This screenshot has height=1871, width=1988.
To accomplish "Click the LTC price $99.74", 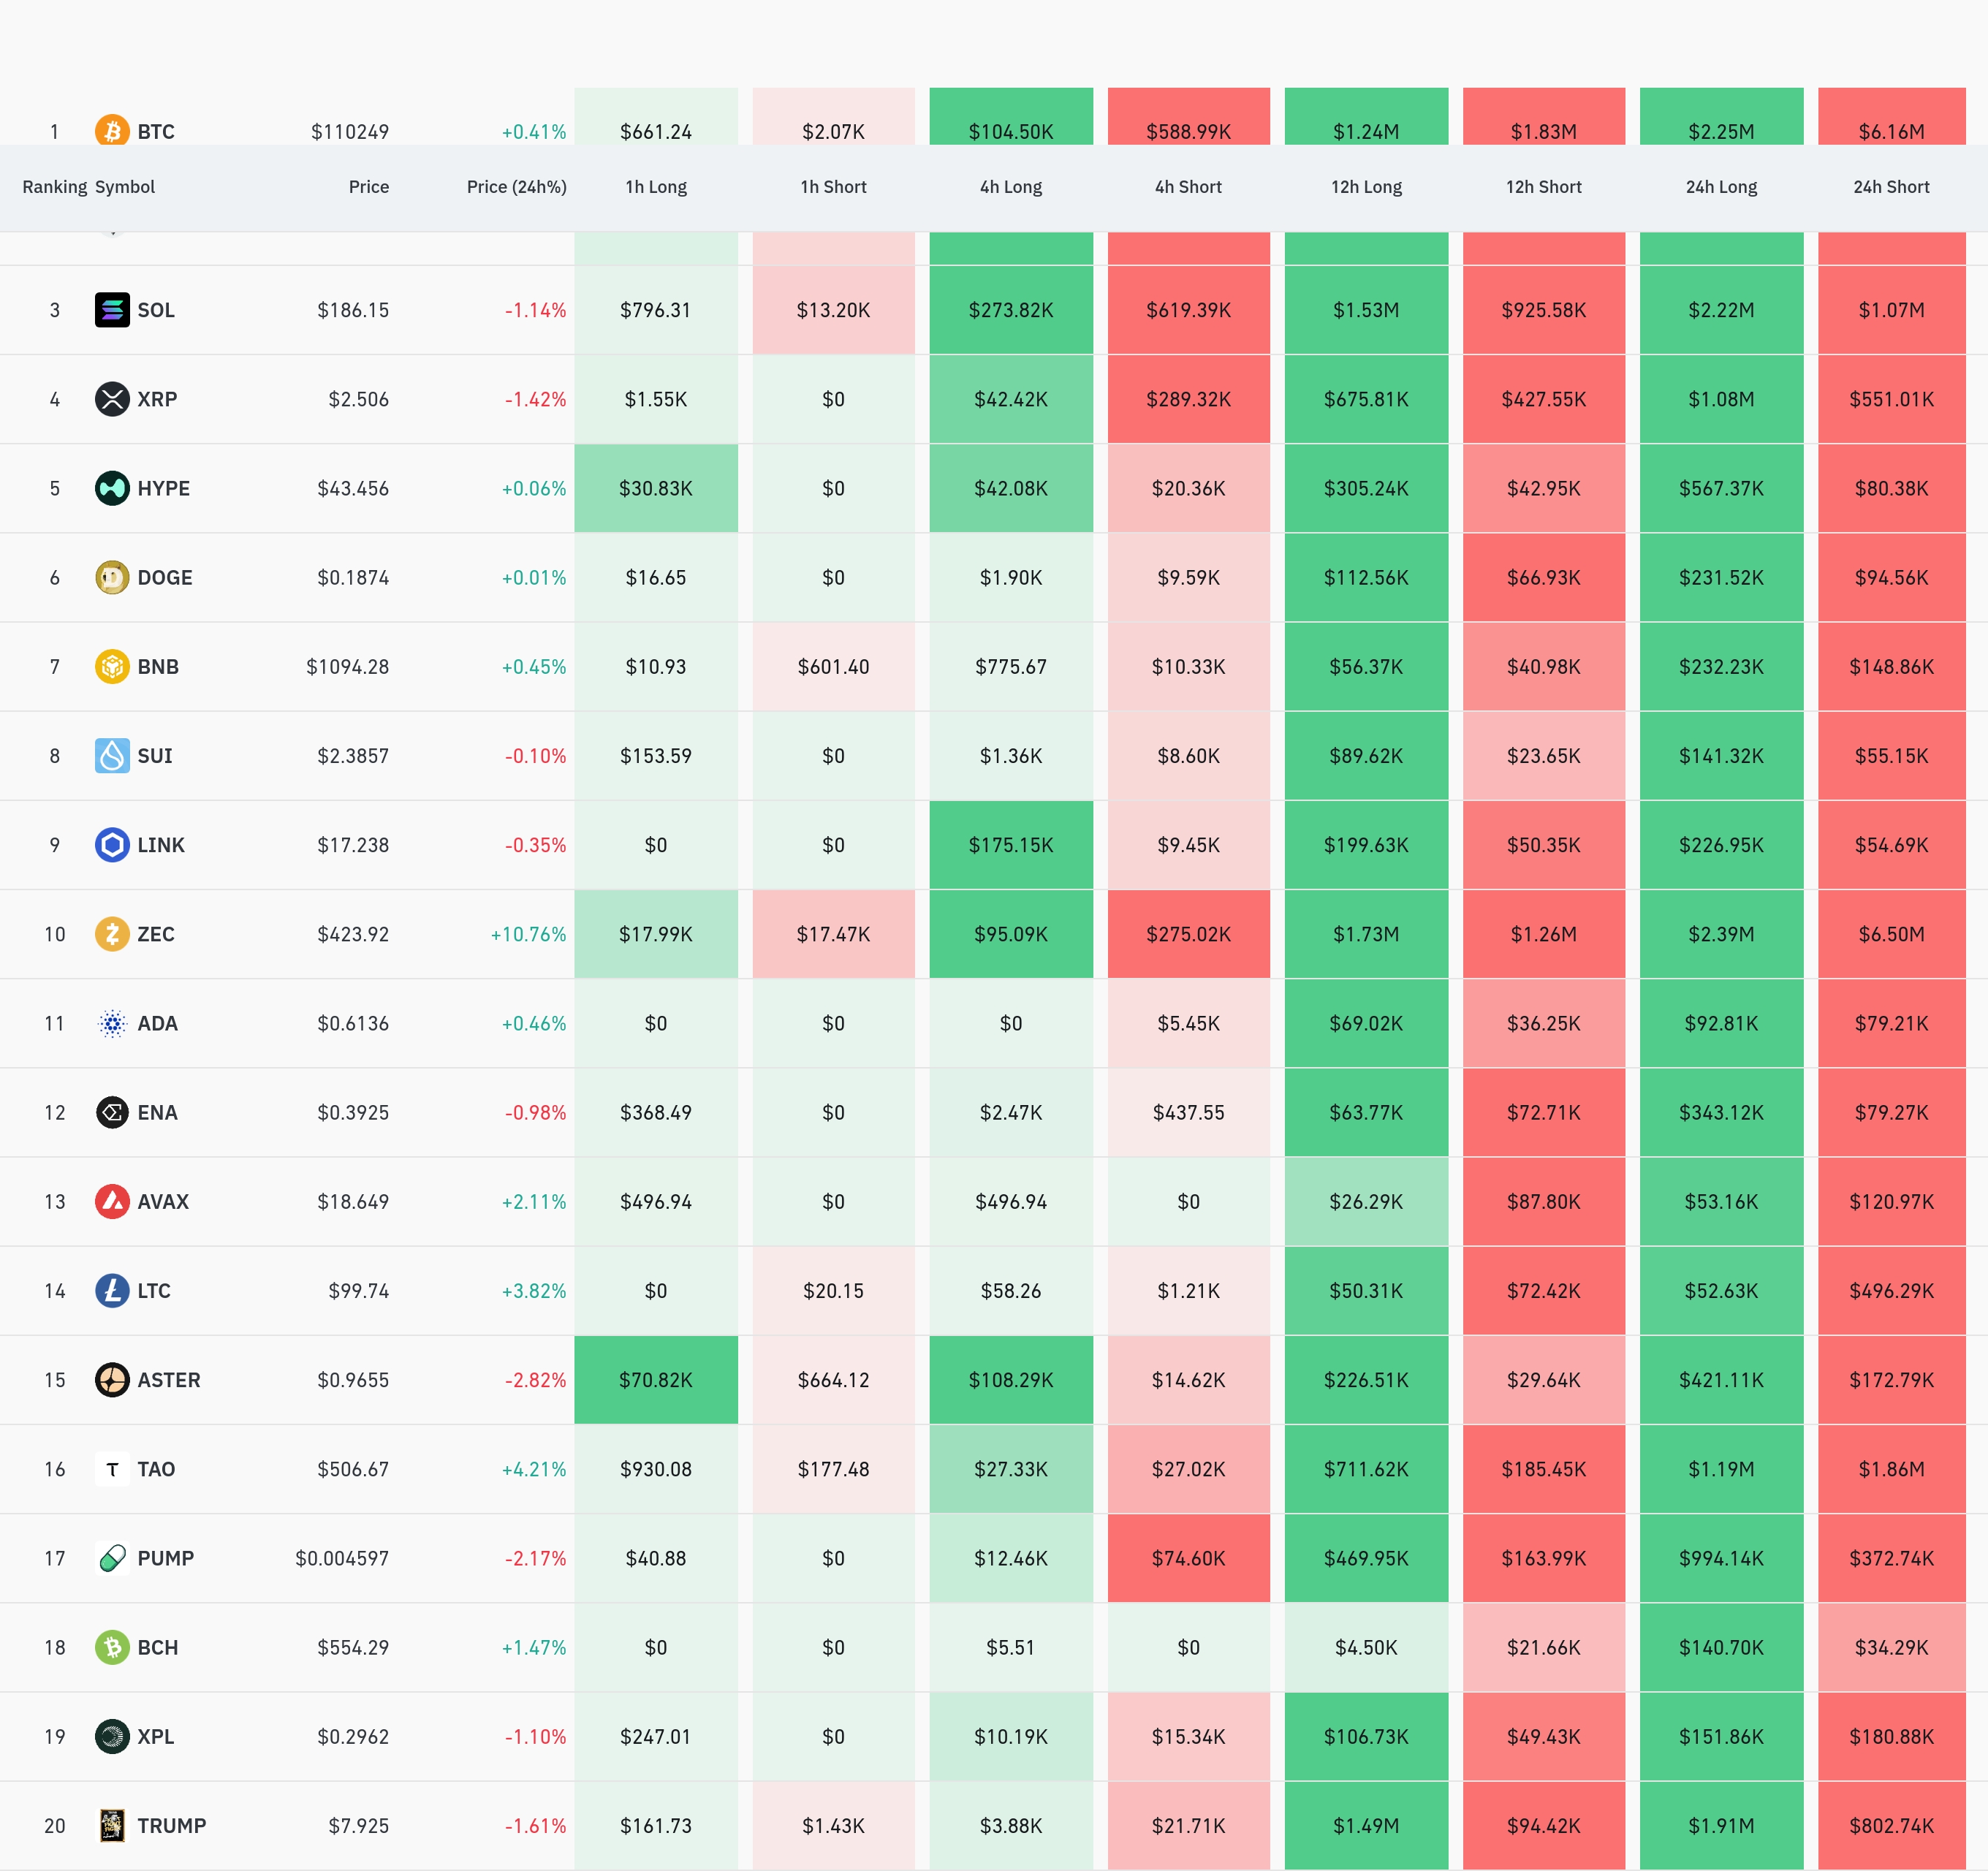I will 358,1291.
